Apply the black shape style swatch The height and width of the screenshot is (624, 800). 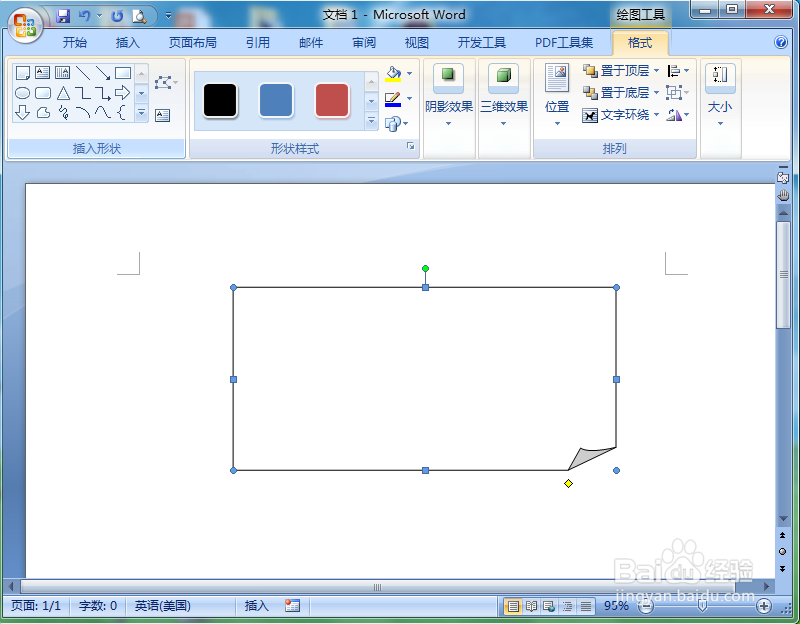coord(220,101)
